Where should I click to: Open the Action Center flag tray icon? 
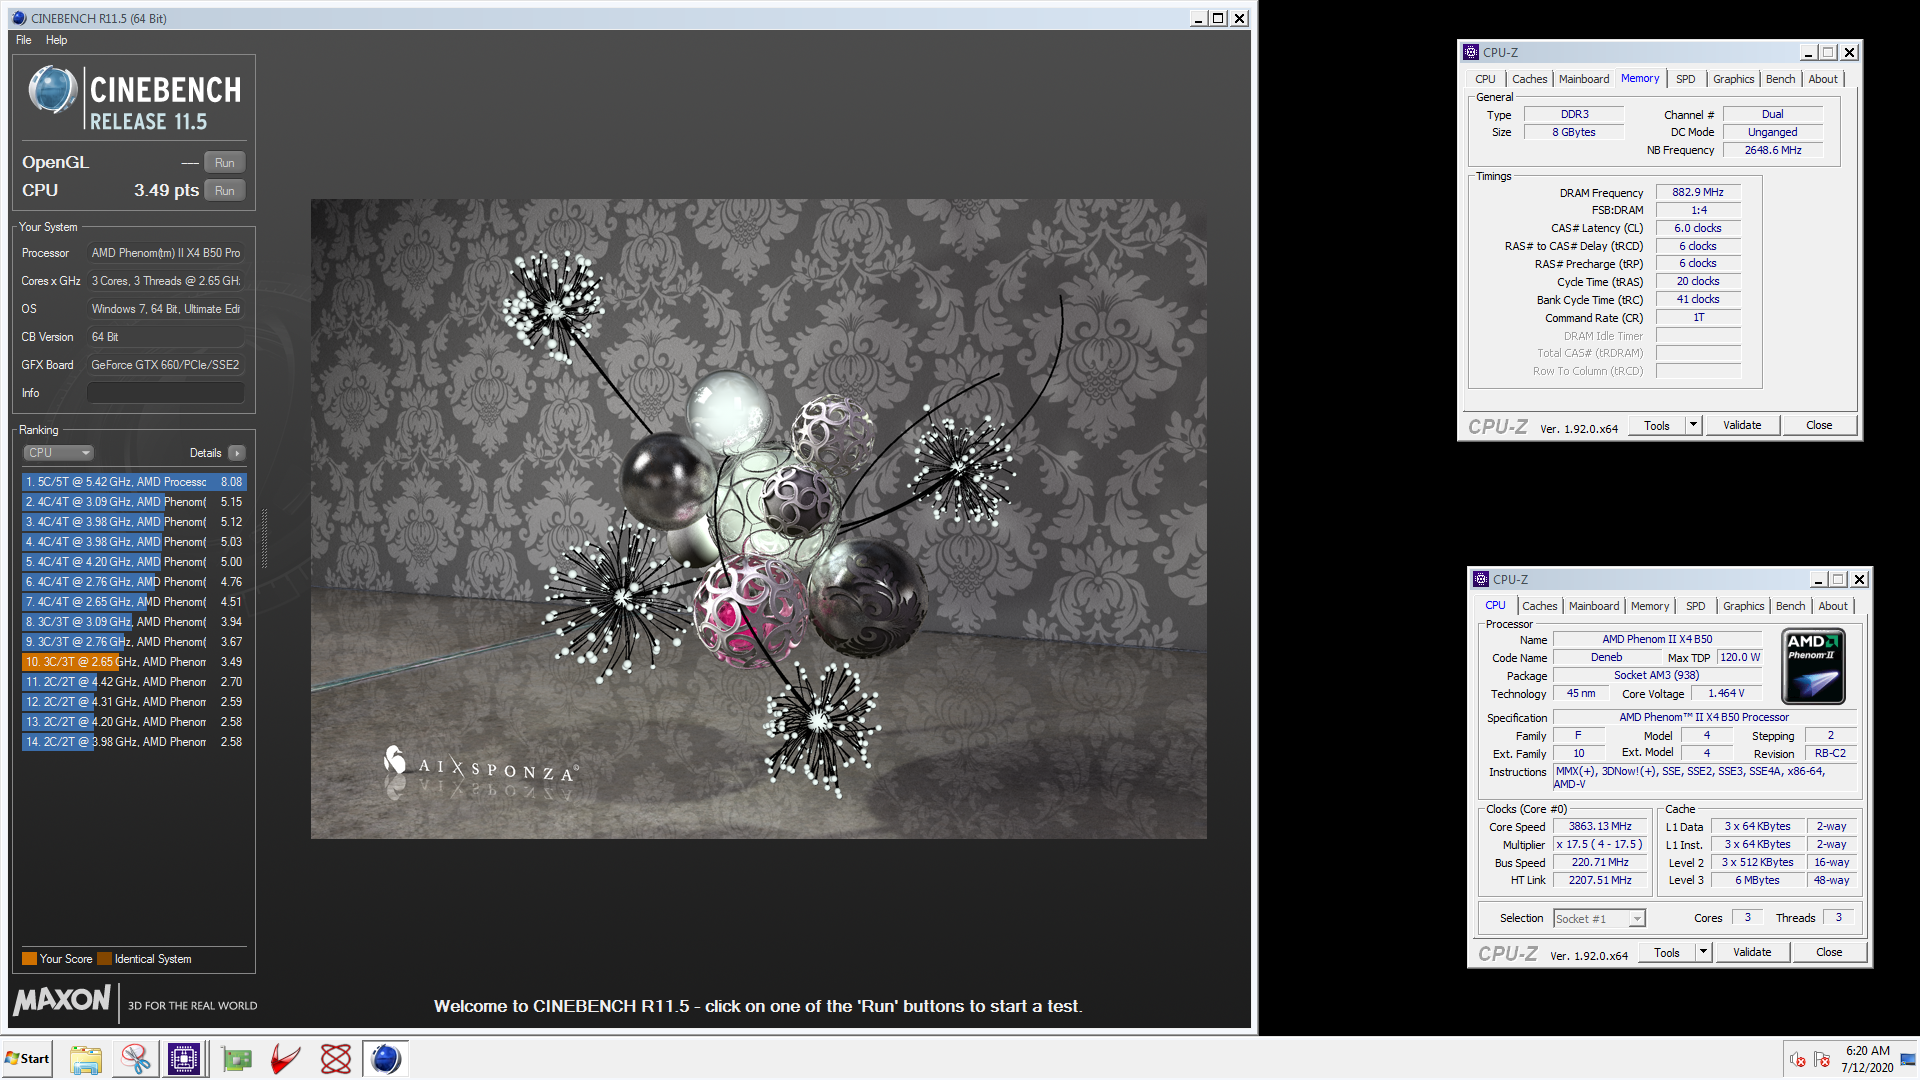(x=1822, y=1059)
